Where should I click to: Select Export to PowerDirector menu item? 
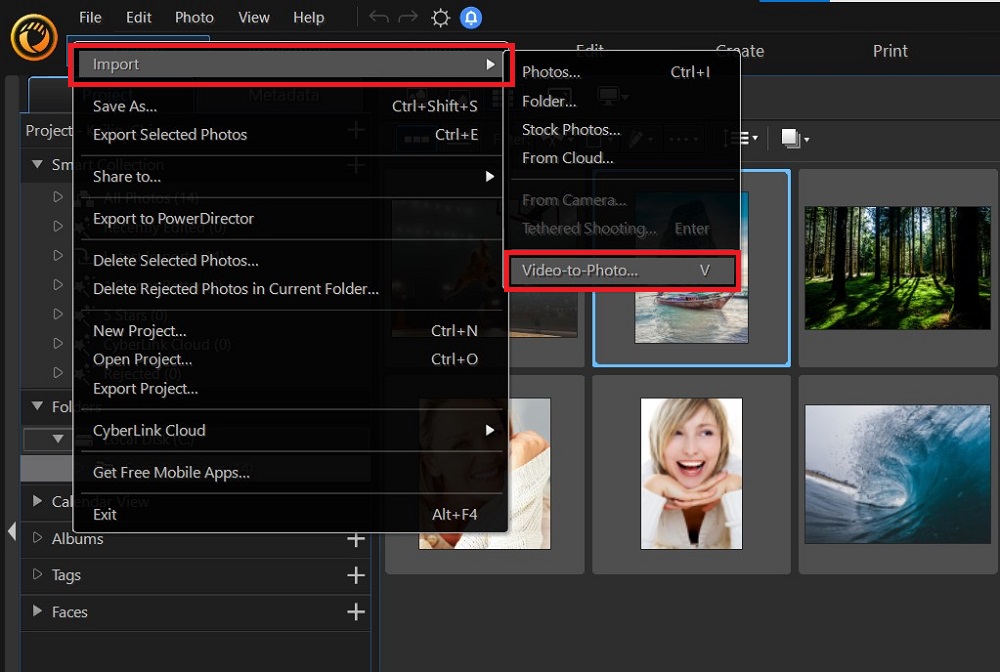(x=173, y=219)
